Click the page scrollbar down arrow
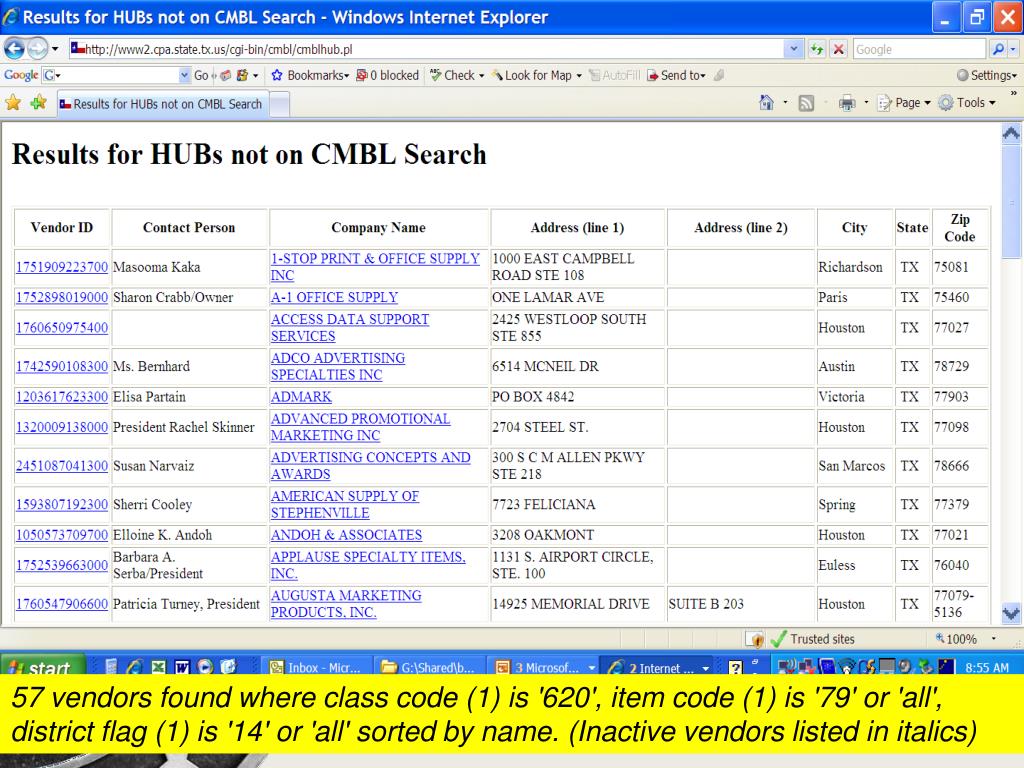Image resolution: width=1024 pixels, height=768 pixels. point(1011,613)
